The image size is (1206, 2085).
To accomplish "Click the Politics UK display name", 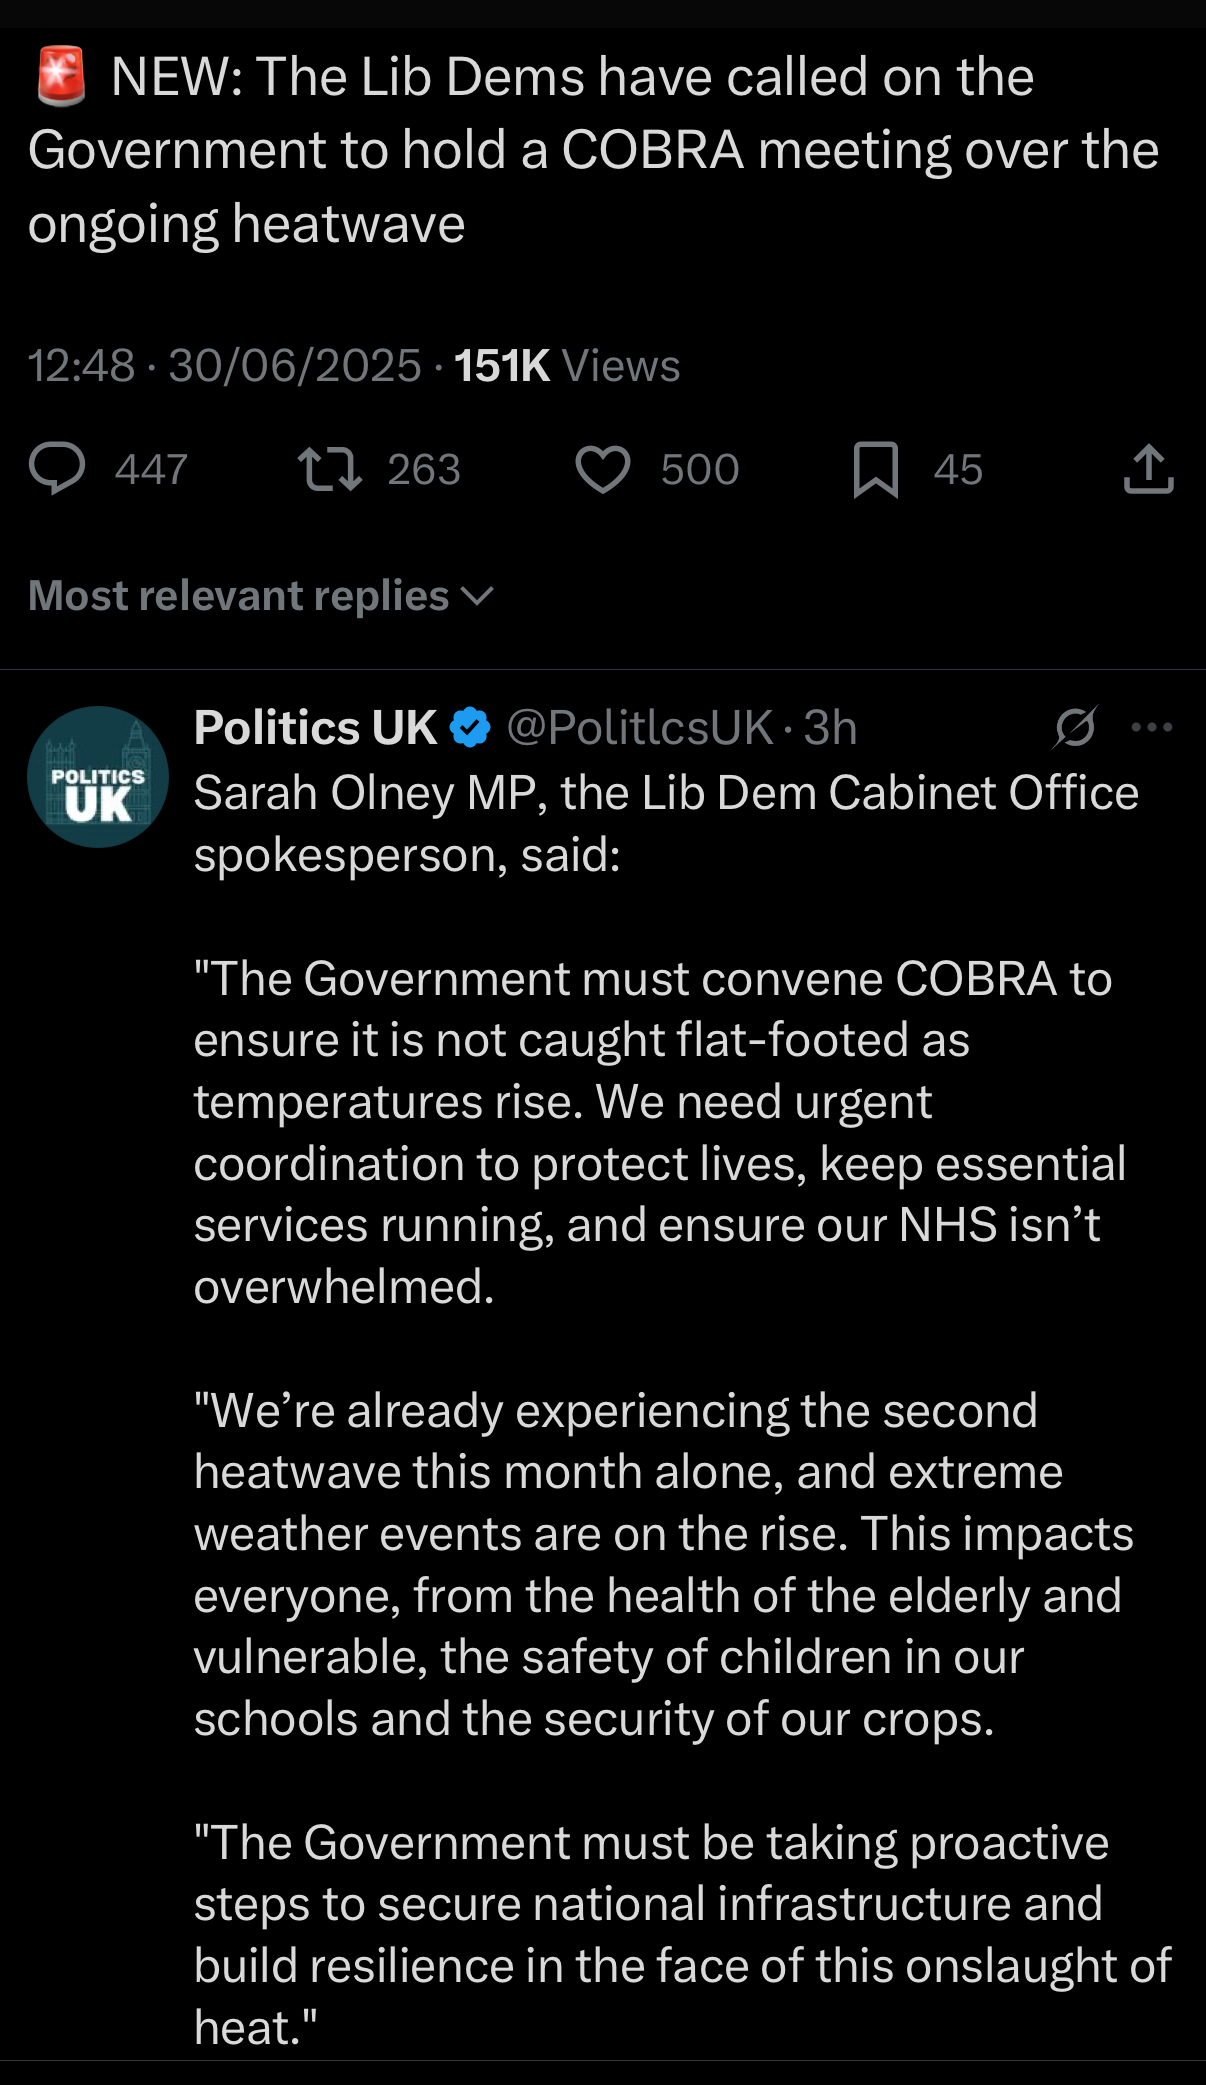I will click(315, 727).
